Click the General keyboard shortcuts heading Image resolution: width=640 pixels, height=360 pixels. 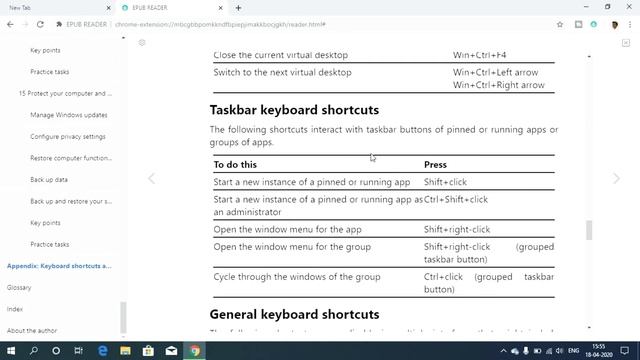(294, 314)
